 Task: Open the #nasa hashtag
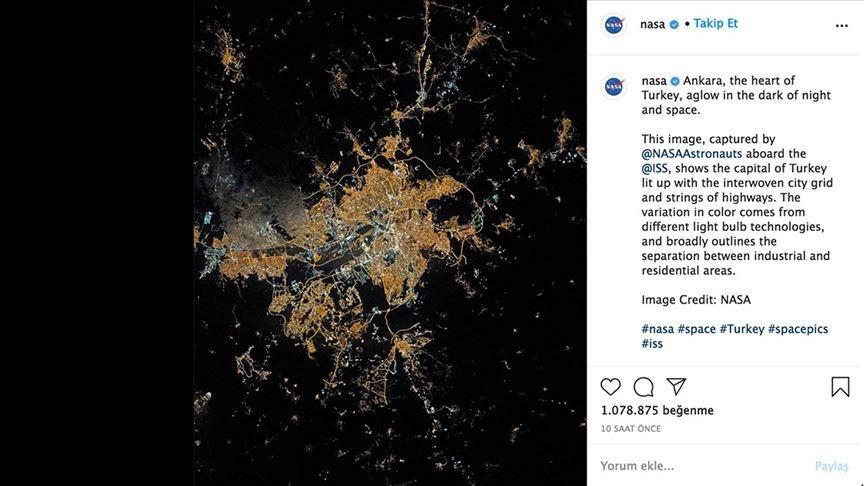657,329
